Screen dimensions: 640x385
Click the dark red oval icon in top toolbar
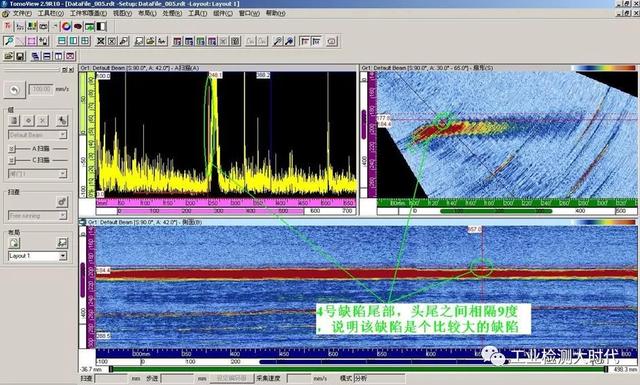coord(78,27)
